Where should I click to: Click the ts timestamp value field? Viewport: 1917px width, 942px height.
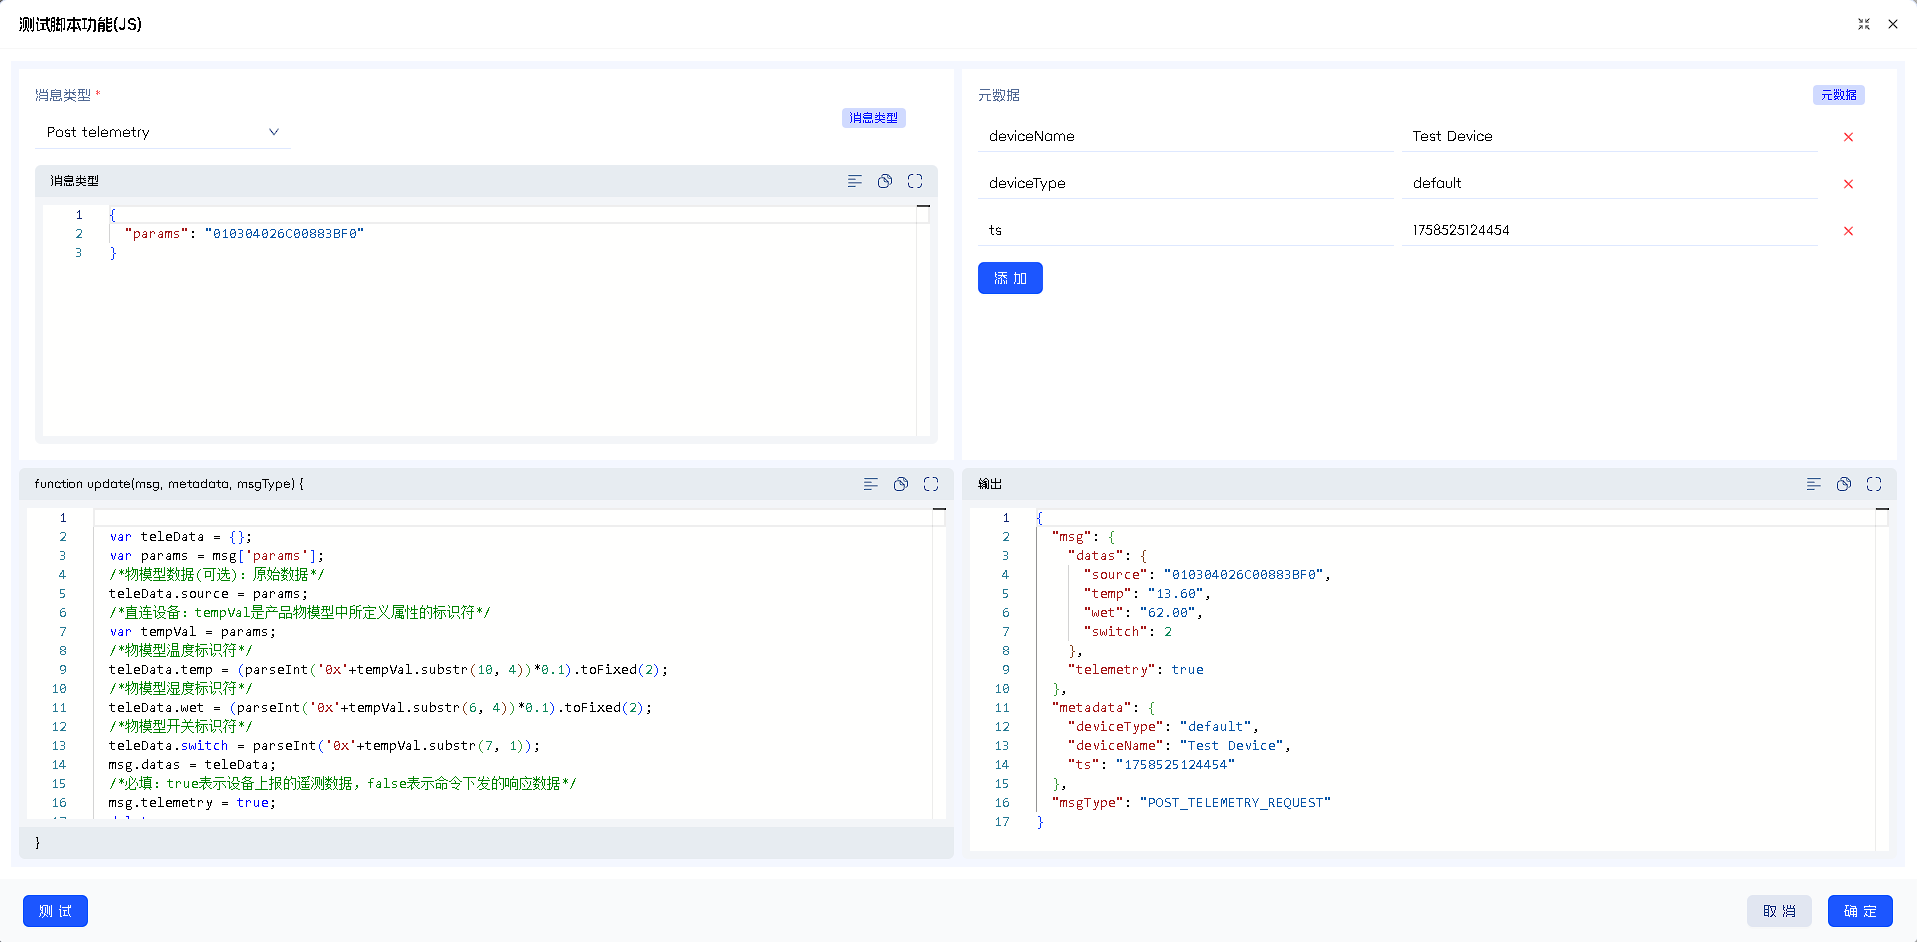pyautogui.click(x=1608, y=230)
